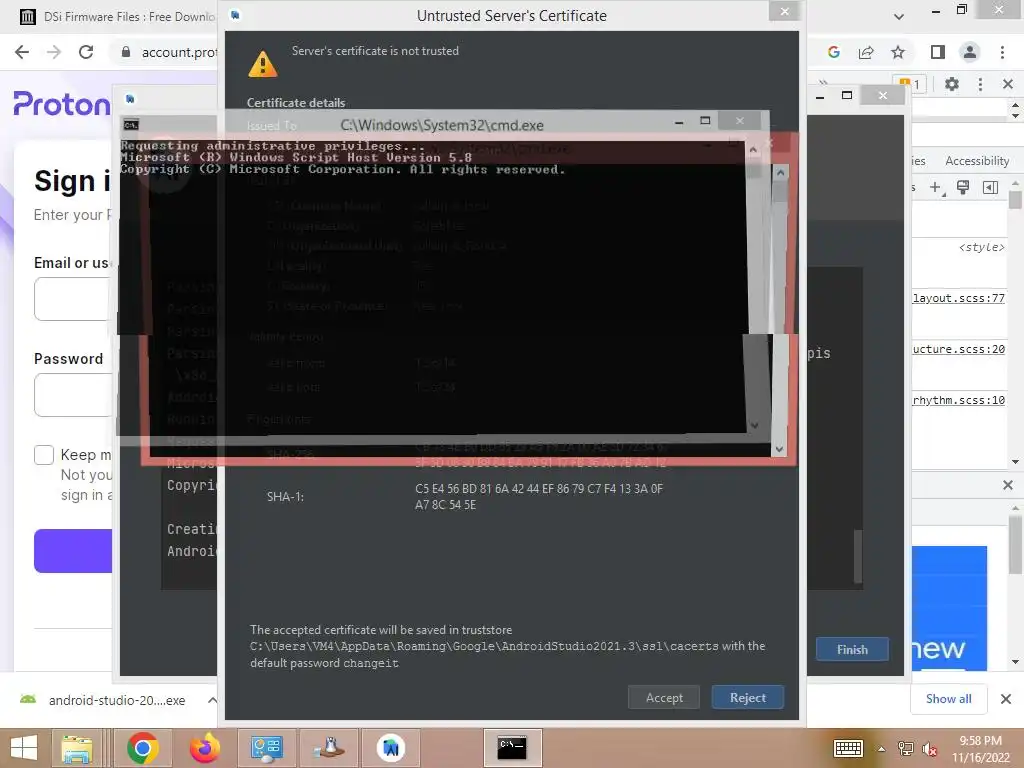Close the DevTools drawer
Viewport: 1024px width, 768px height.
(x=1008, y=485)
